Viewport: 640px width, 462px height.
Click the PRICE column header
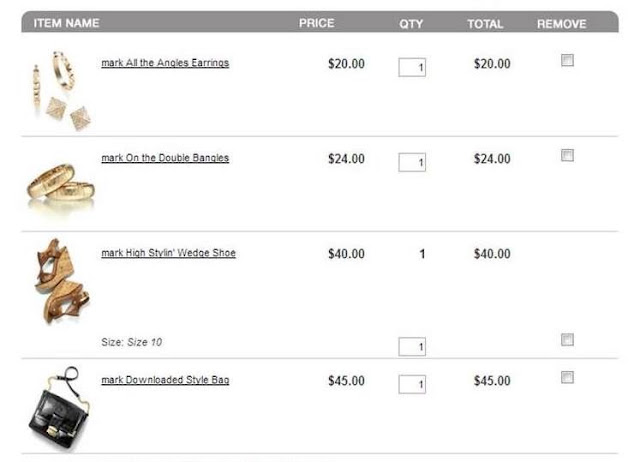(316, 23)
